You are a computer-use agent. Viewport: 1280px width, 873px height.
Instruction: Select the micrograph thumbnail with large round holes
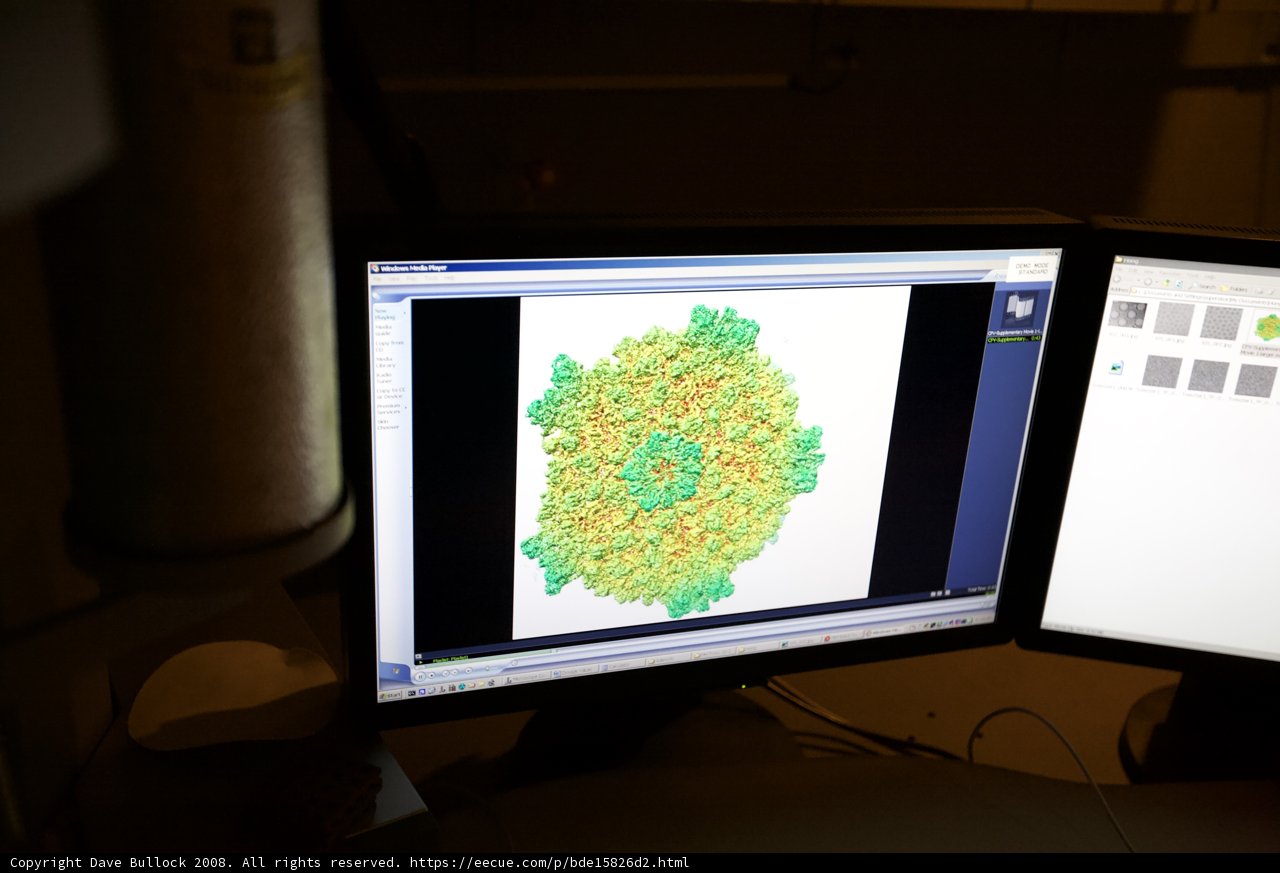click(1127, 314)
